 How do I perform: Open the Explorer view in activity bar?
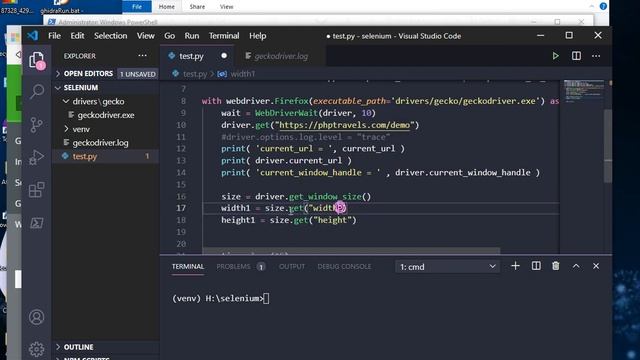coord(37,60)
